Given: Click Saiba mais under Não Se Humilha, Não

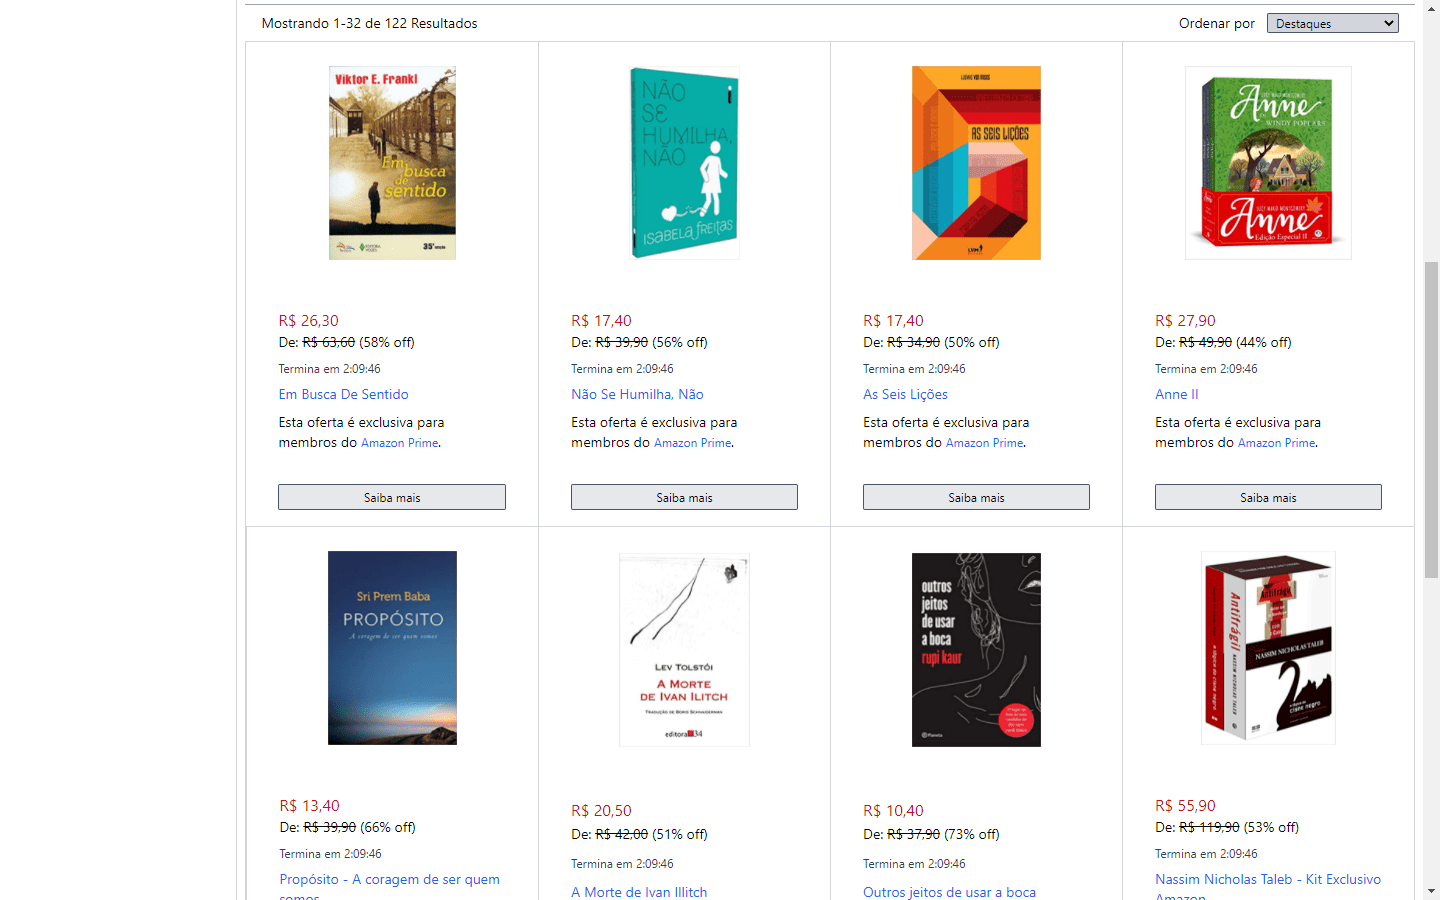Looking at the screenshot, I should [x=684, y=497].
